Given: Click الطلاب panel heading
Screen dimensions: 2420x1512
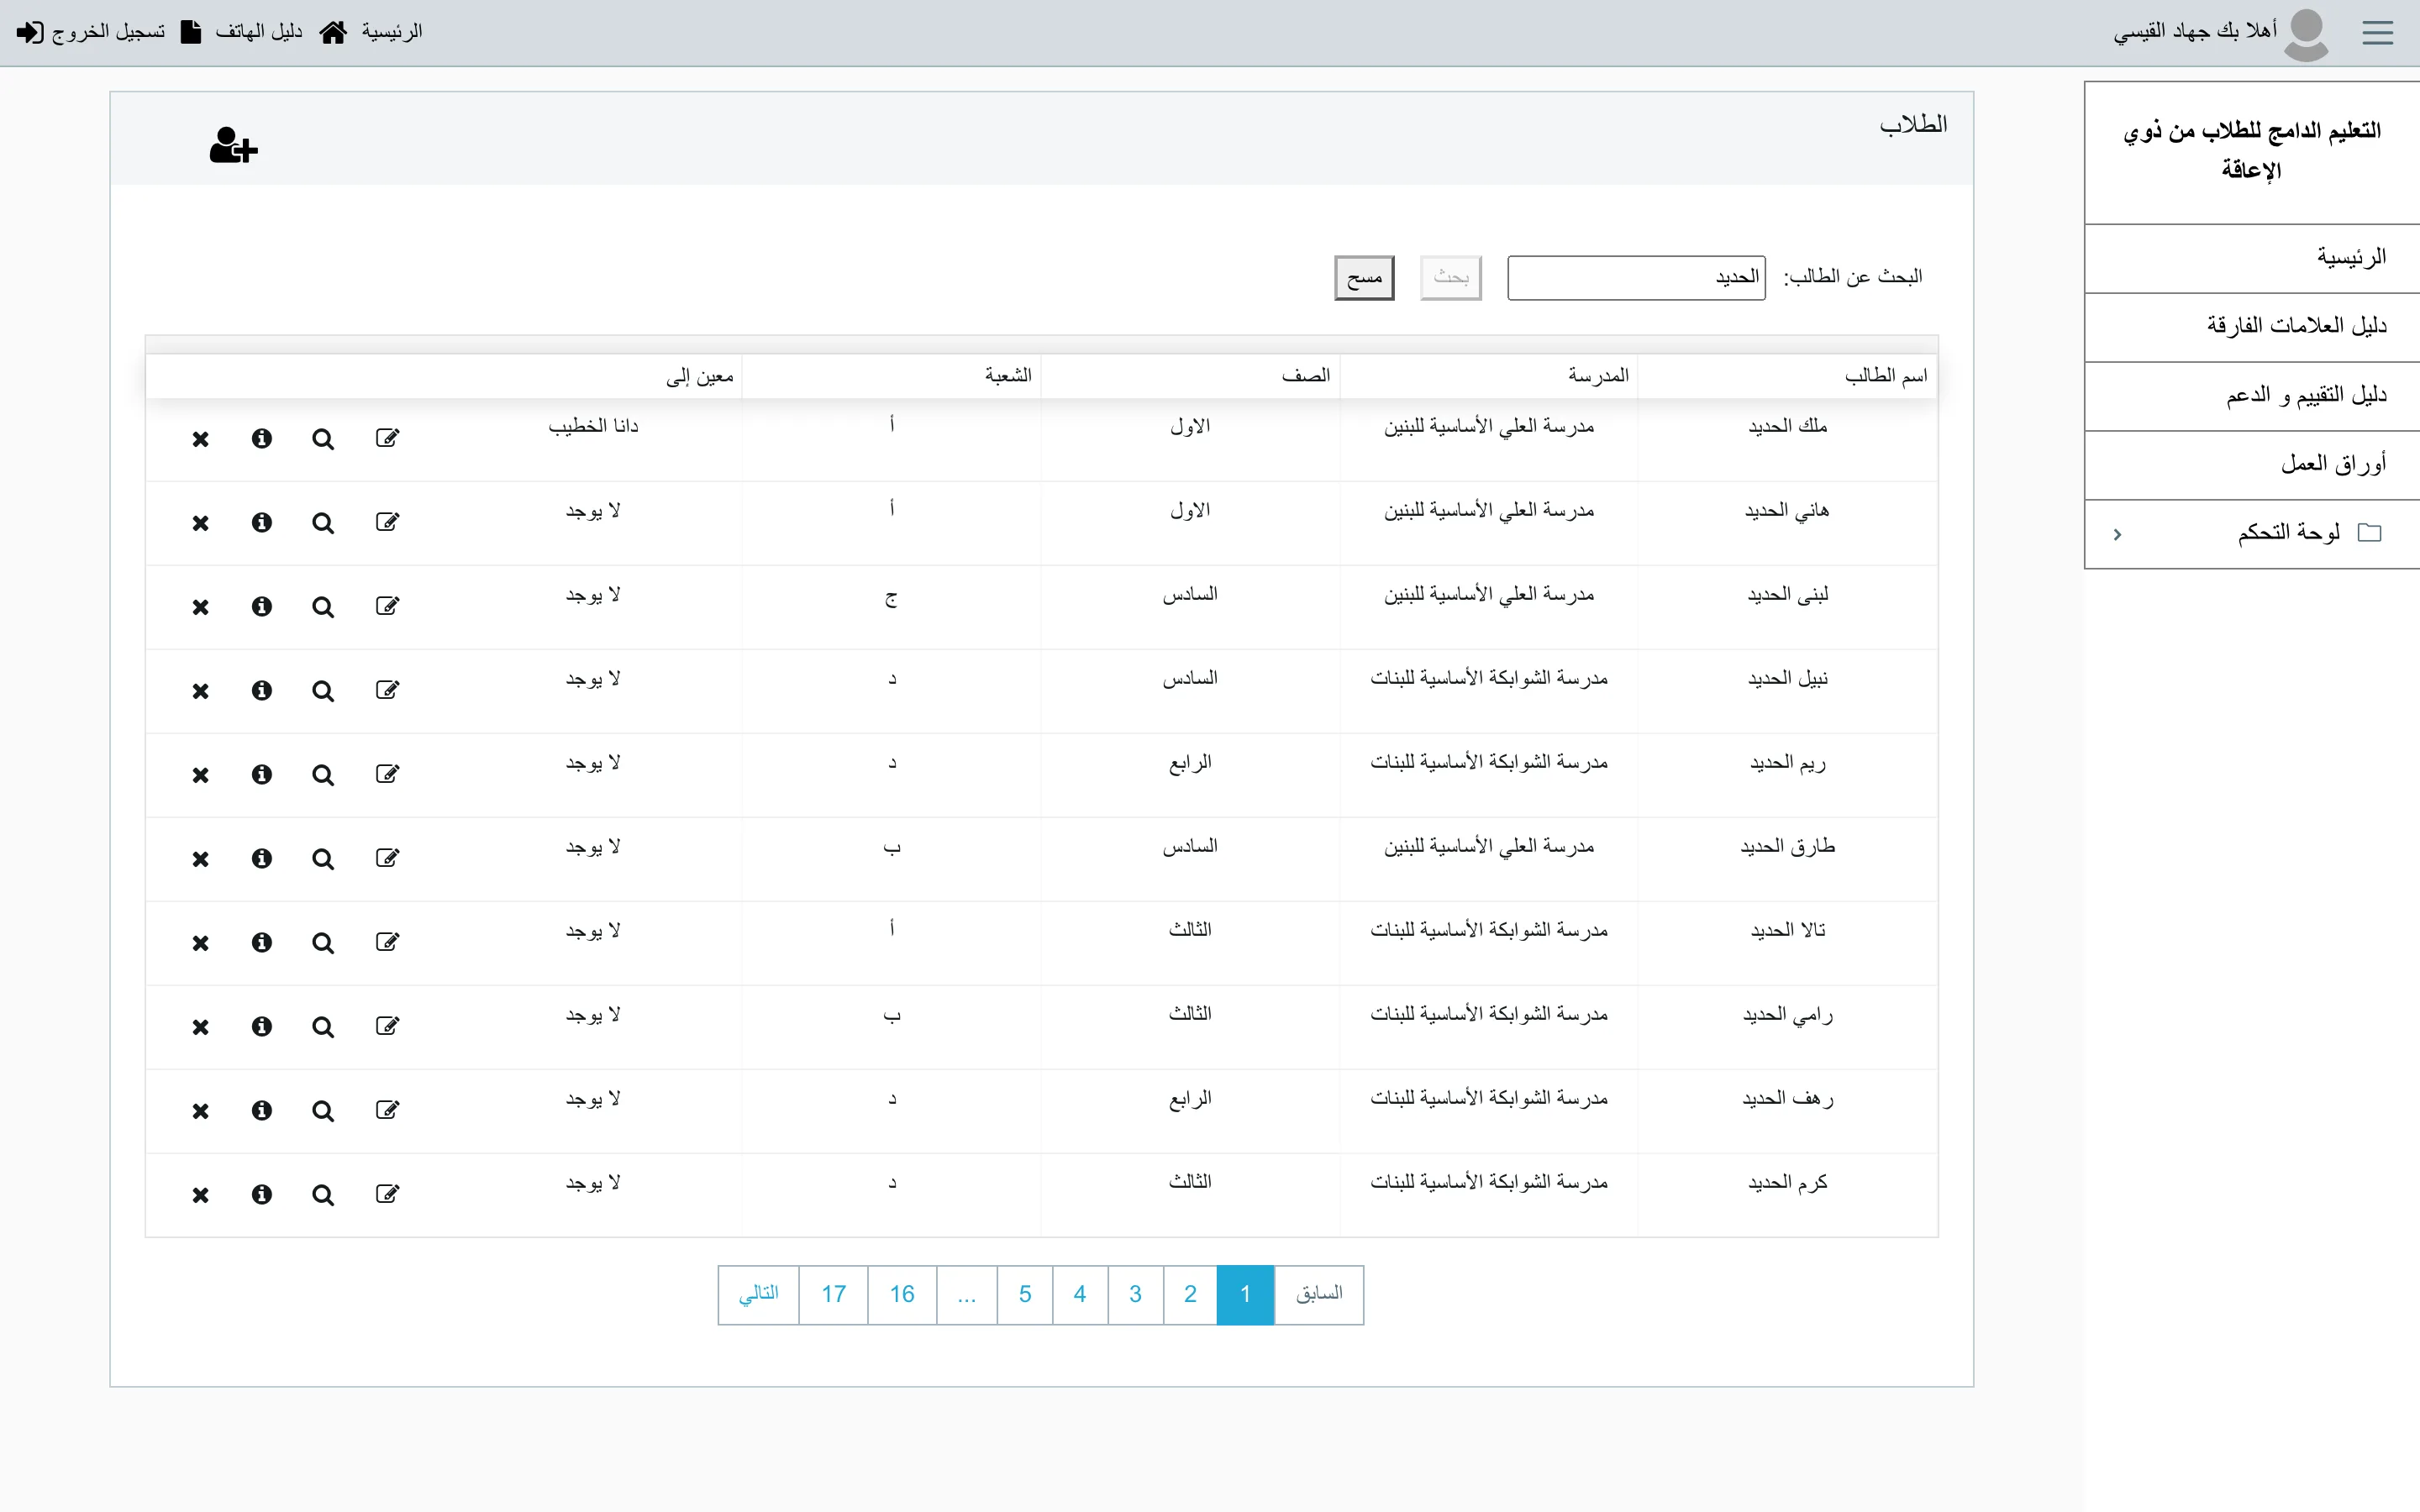Looking at the screenshot, I should click(1913, 124).
